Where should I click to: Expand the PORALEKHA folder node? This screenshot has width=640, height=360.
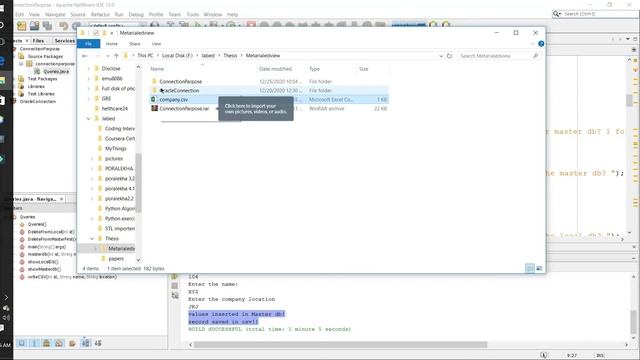pyautogui.click(x=92, y=169)
